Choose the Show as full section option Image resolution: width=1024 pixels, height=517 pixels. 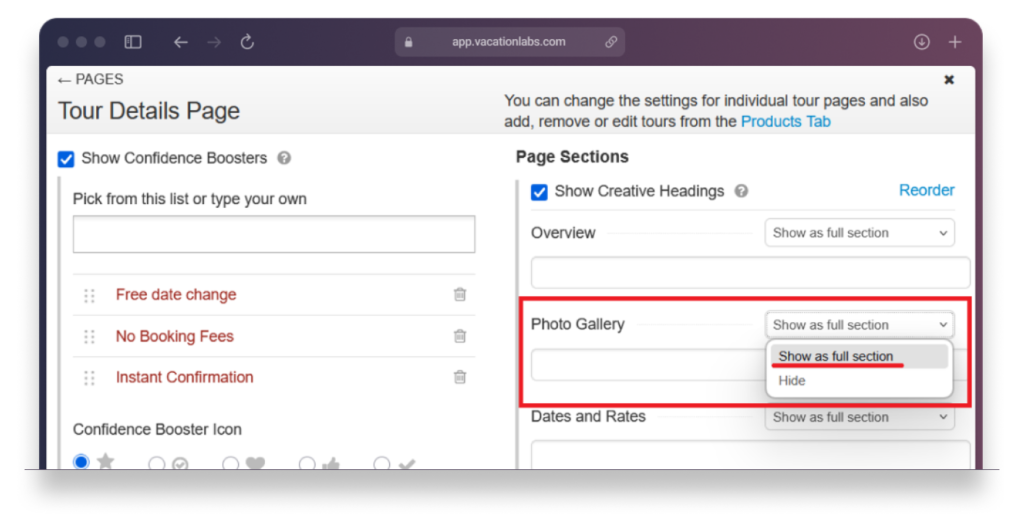(836, 357)
